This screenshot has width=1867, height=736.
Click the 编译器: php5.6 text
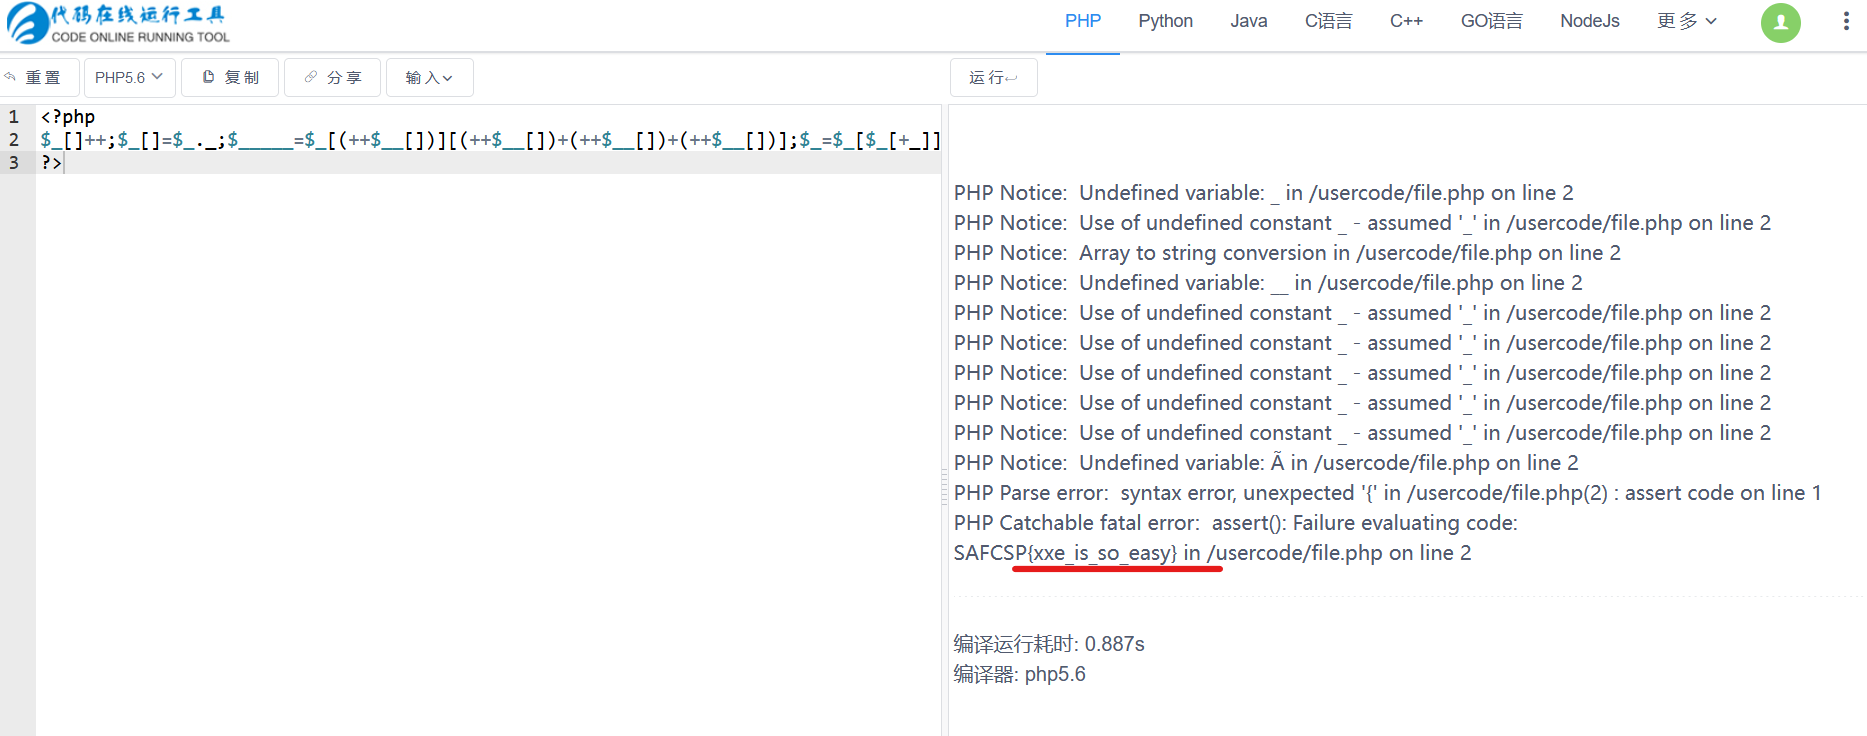(x=1019, y=674)
